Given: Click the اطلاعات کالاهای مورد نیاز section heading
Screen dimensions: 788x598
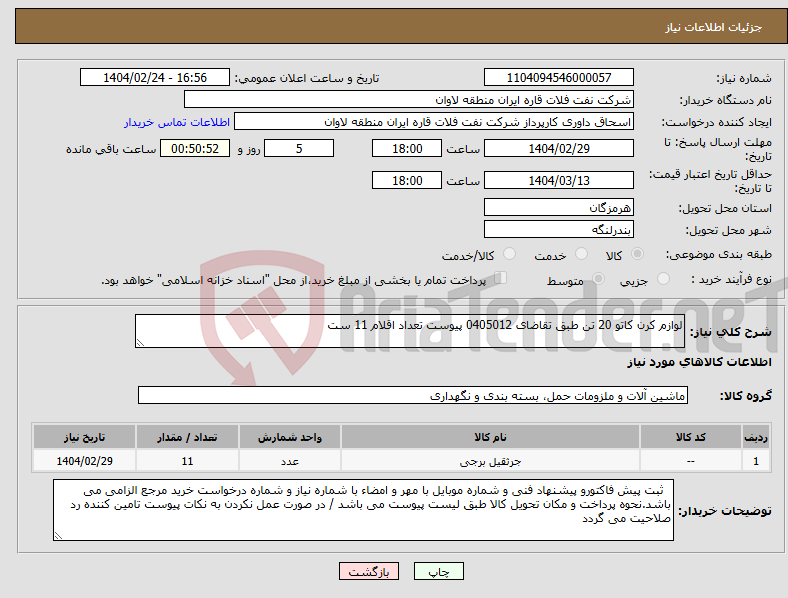Looking at the screenshot, I should pyautogui.click(x=699, y=362).
